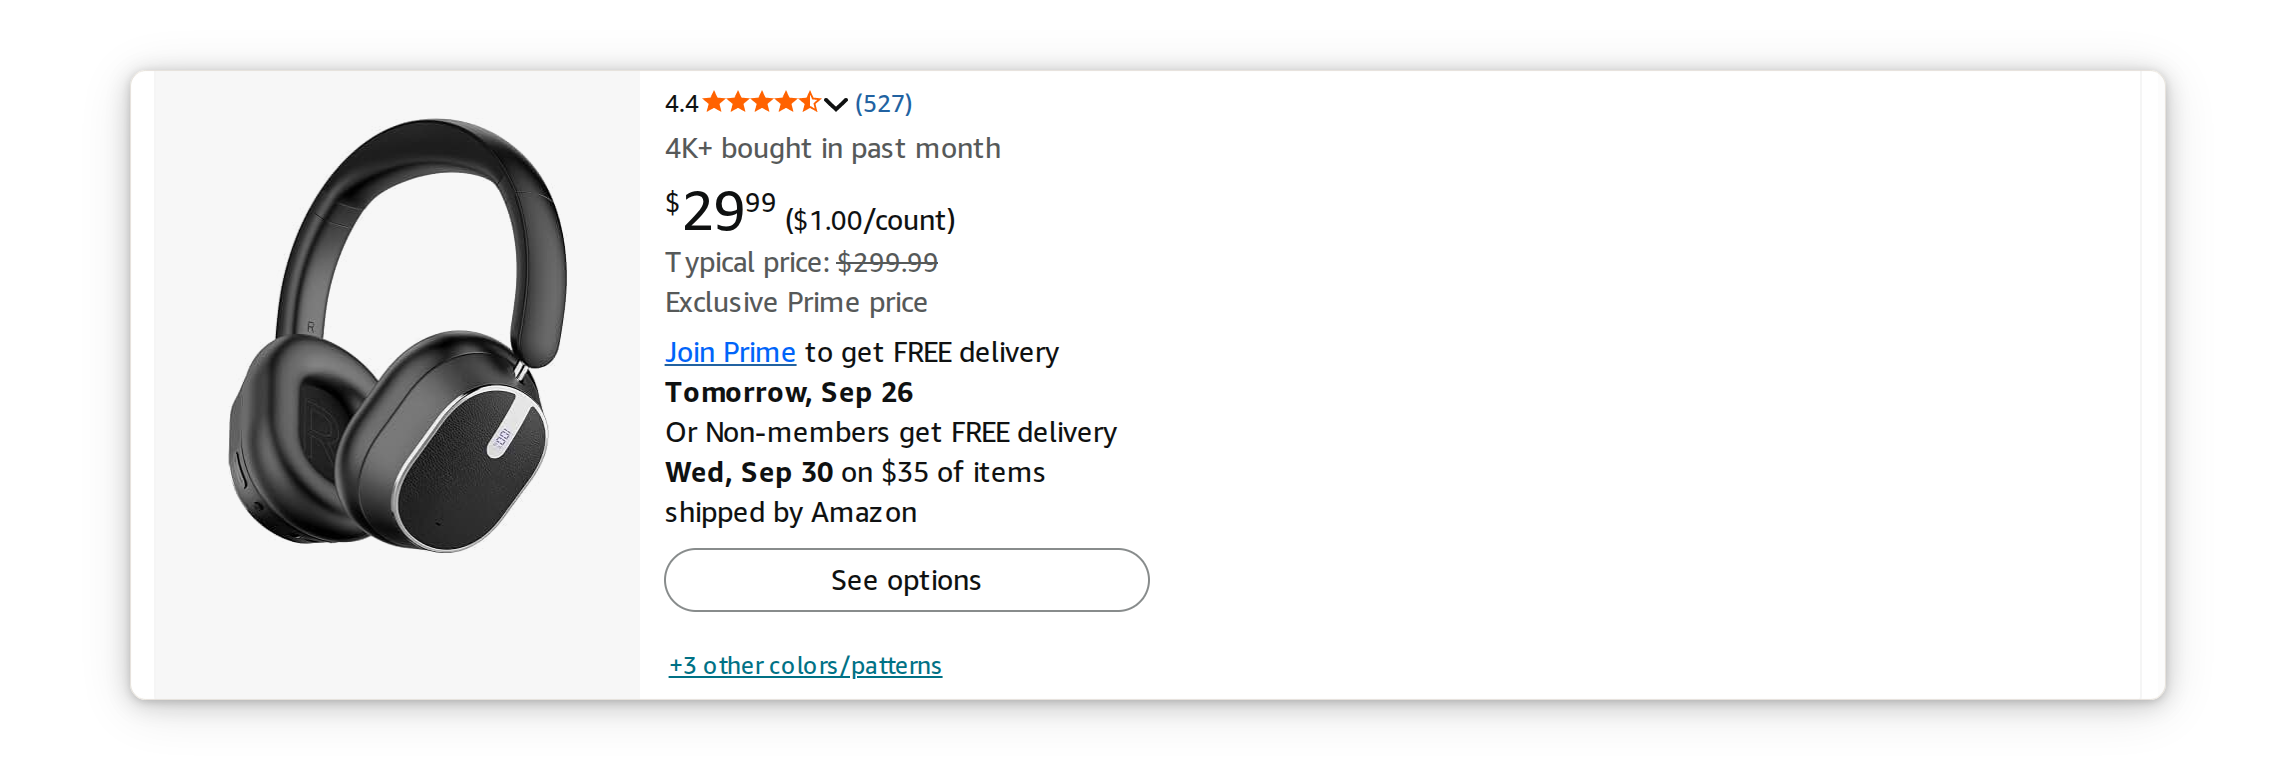Viewport: 2296px width, 770px height.
Task: Click the first orange star icon
Action: point(714,102)
